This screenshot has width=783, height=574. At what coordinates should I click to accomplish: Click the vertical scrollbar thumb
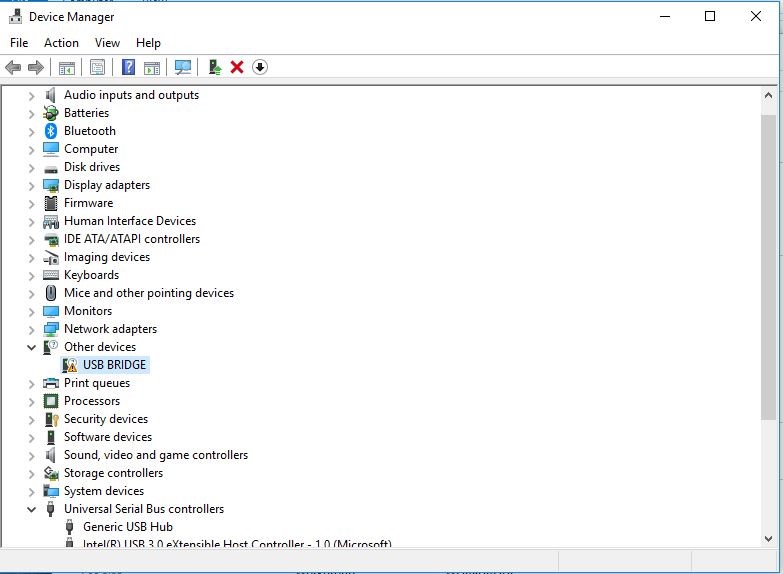tap(769, 267)
